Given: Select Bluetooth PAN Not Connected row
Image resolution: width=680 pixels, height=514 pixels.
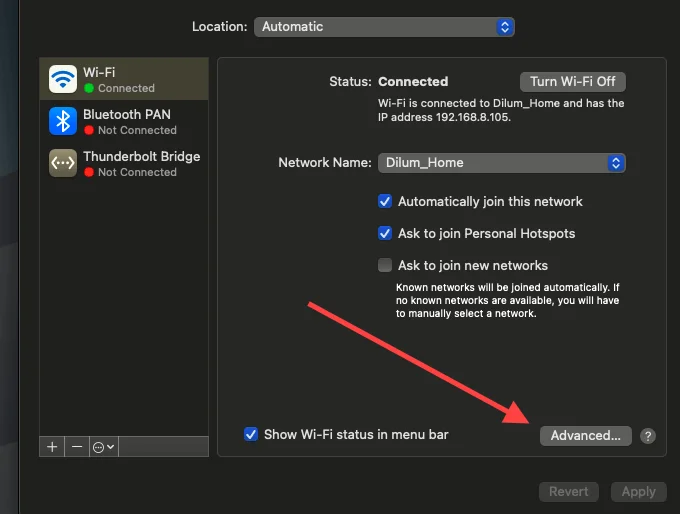Looking at the screenshot, I should tap(124, 121).
